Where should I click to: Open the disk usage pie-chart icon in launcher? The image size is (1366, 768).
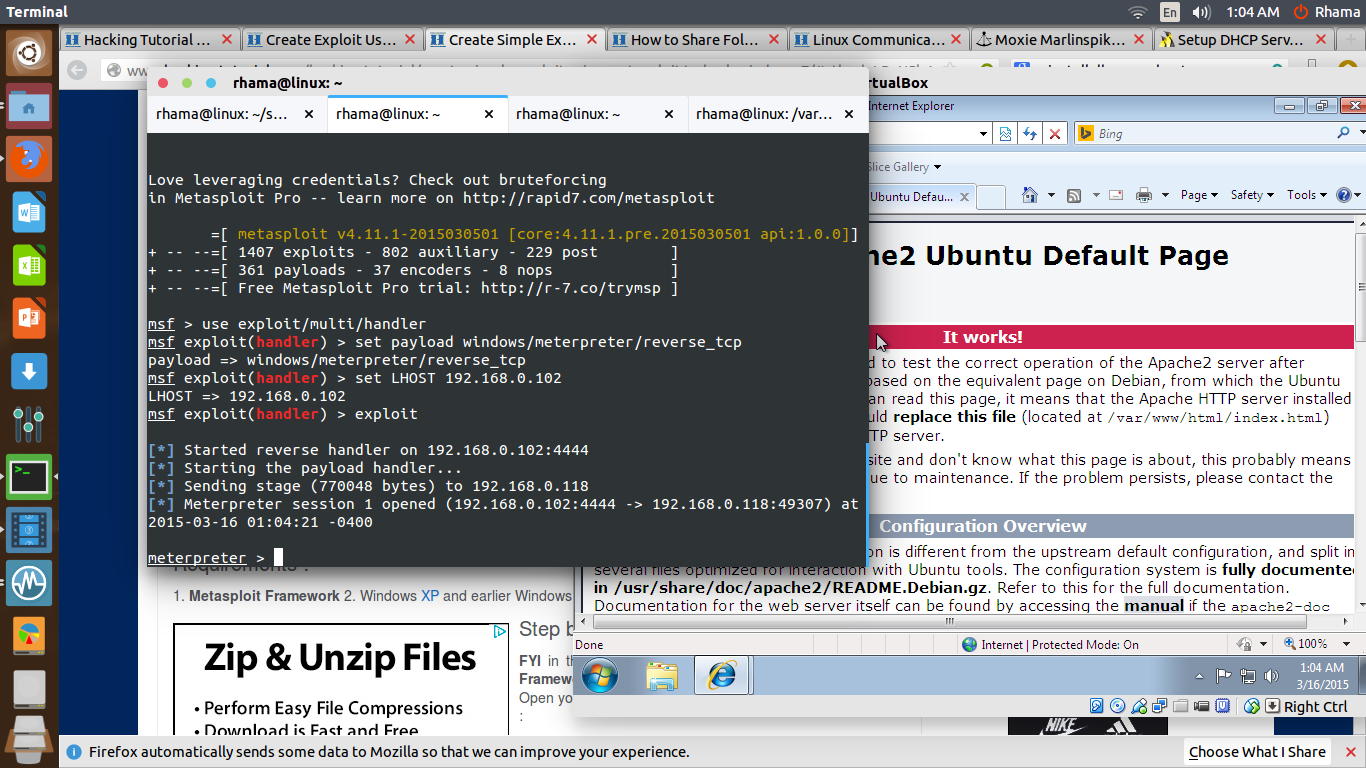point(29,636)
